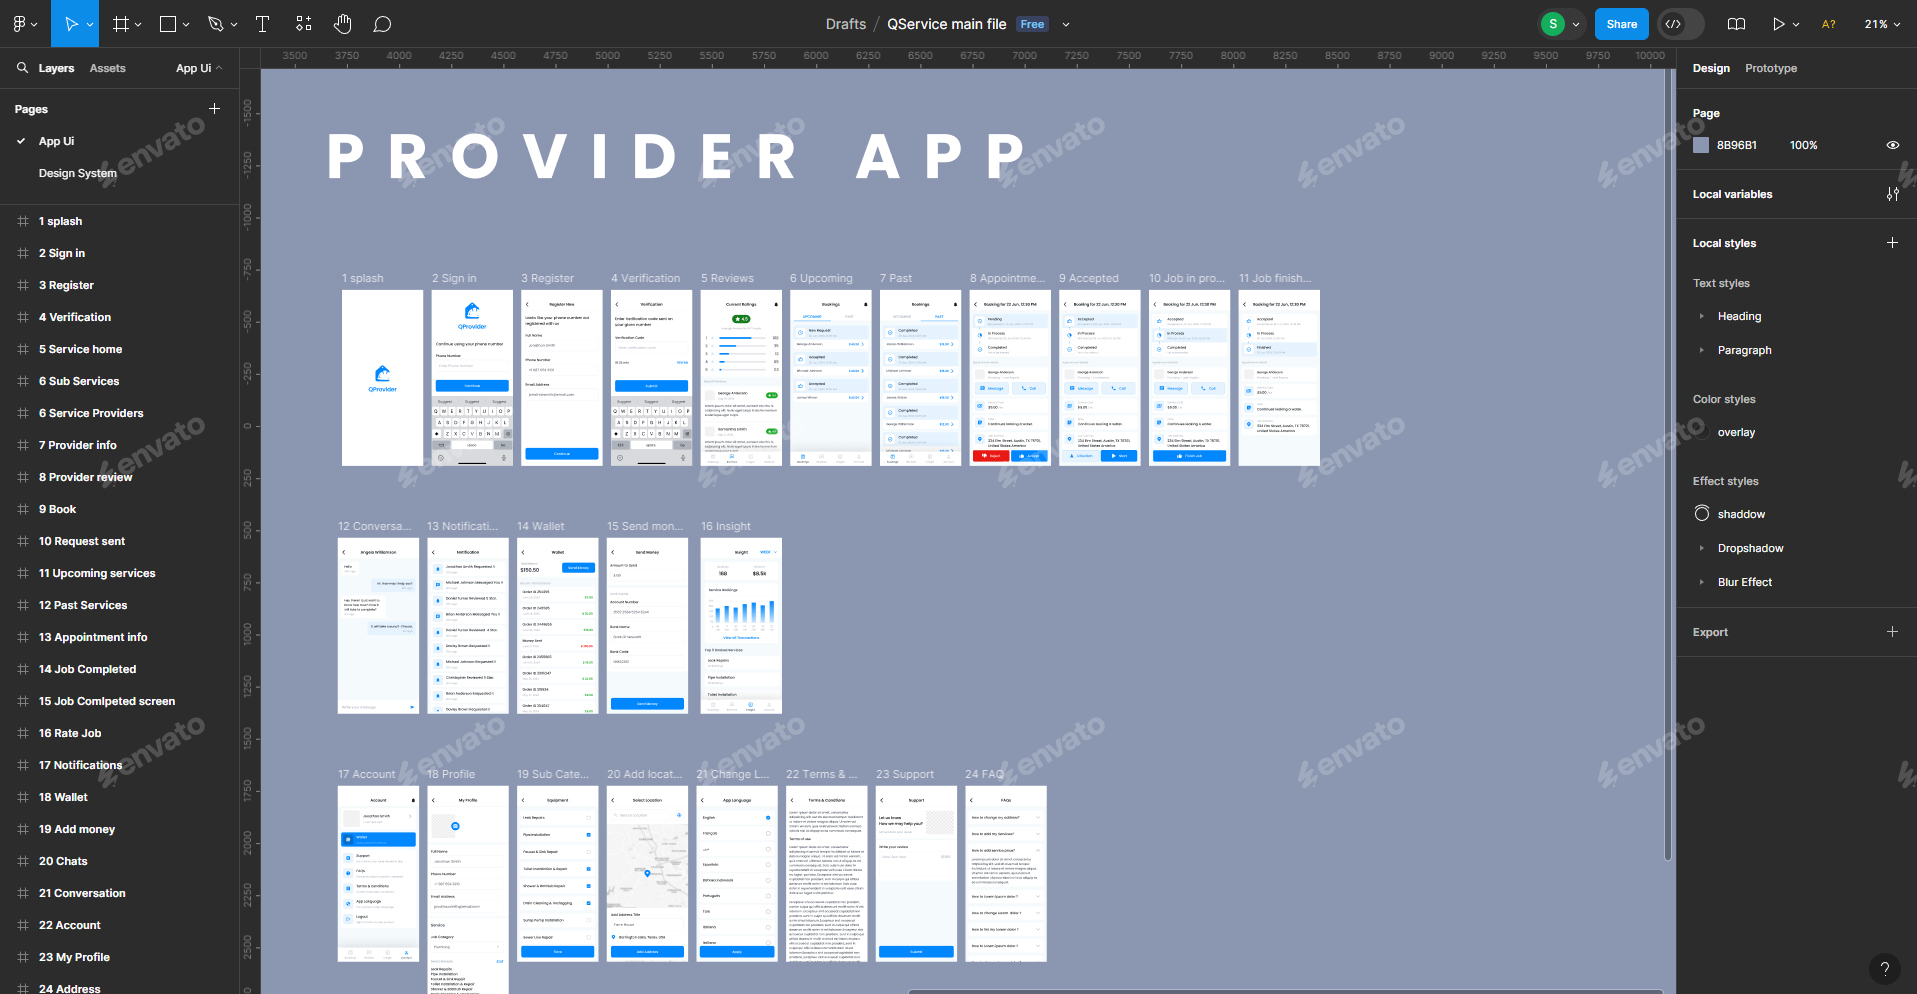Image resolution: width=1917 pixels, height=994 pixels.
Task: Open the libraries book icon
Action: 1737,23
